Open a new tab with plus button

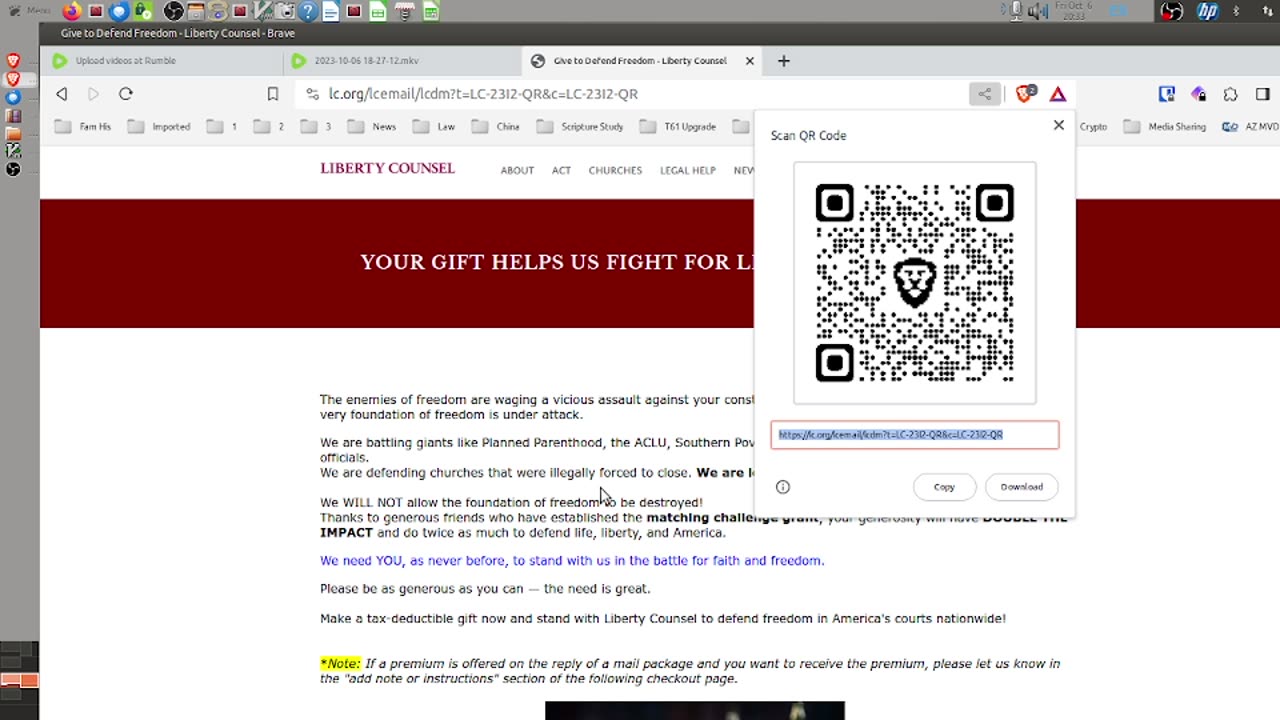point(784,61)
